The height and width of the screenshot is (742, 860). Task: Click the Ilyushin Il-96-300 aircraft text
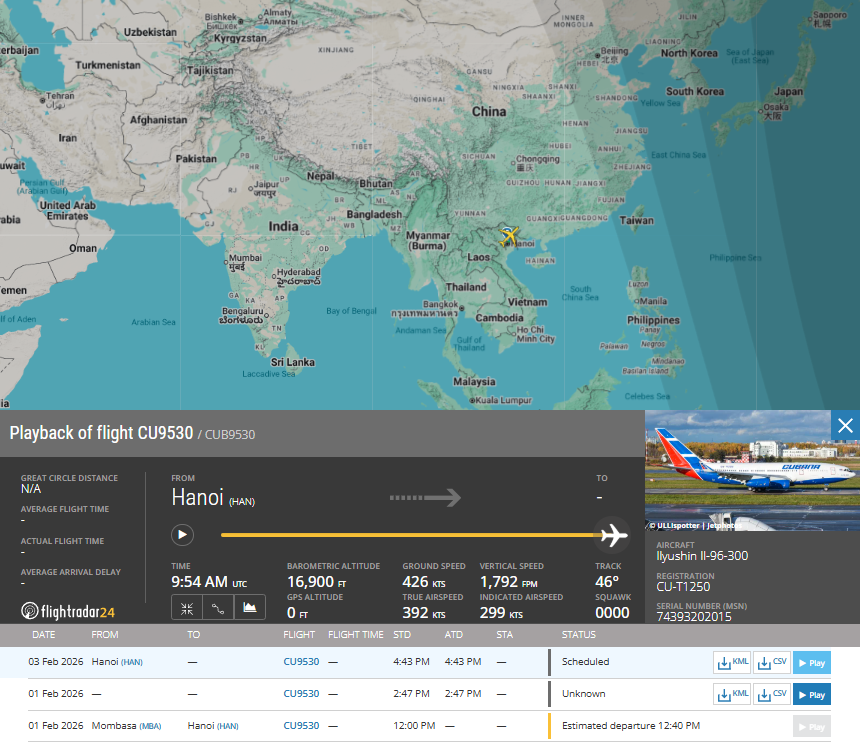(x=702, y=556)
